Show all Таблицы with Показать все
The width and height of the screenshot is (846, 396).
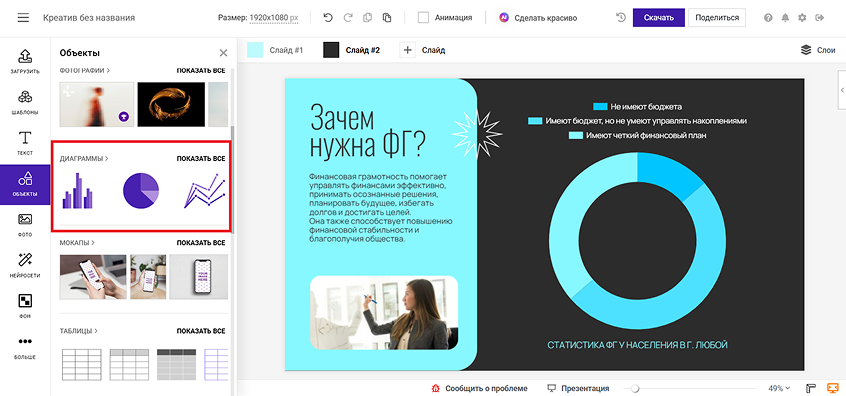click(x=201, y=331)
